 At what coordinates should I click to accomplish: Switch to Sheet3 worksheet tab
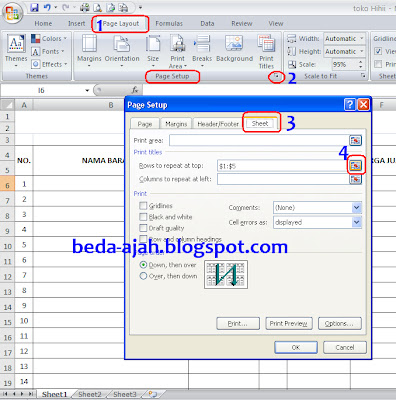125,394
